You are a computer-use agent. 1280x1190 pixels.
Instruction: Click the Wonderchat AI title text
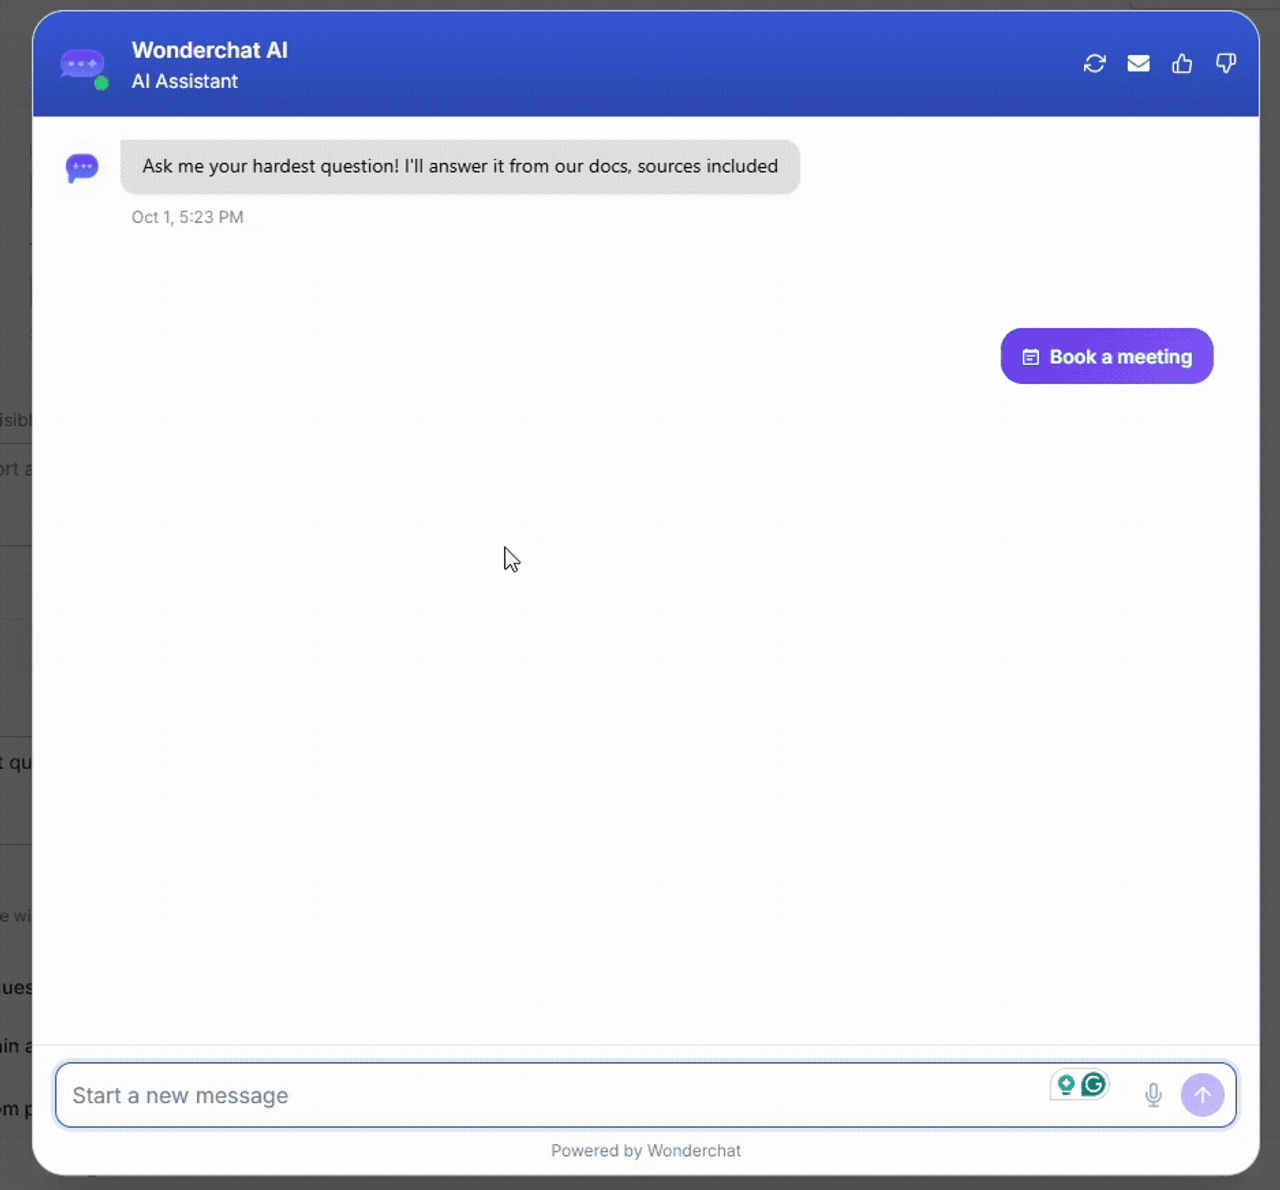click(210, 50)
